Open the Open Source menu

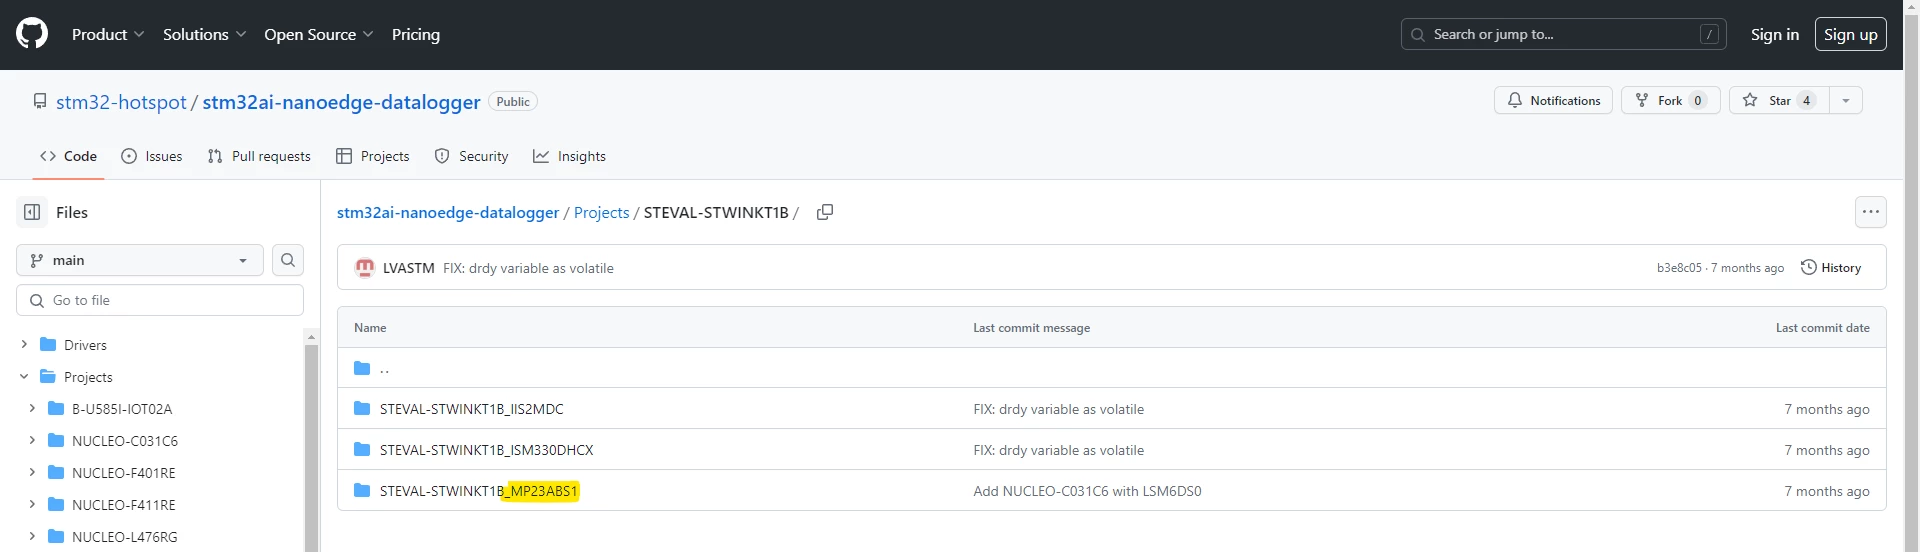point(319,34)
